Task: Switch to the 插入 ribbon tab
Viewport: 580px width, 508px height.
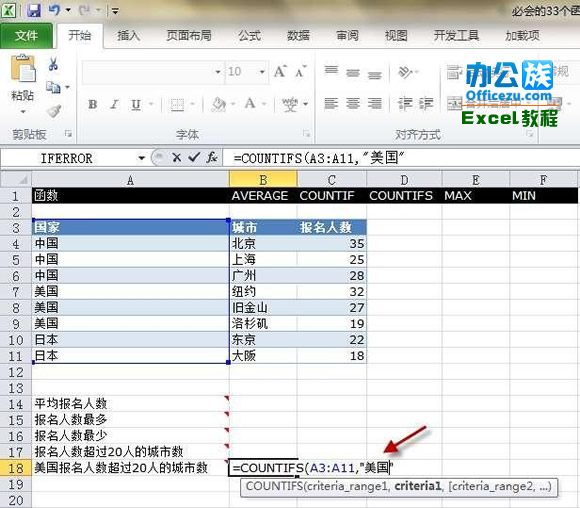Action: [128, 36]
